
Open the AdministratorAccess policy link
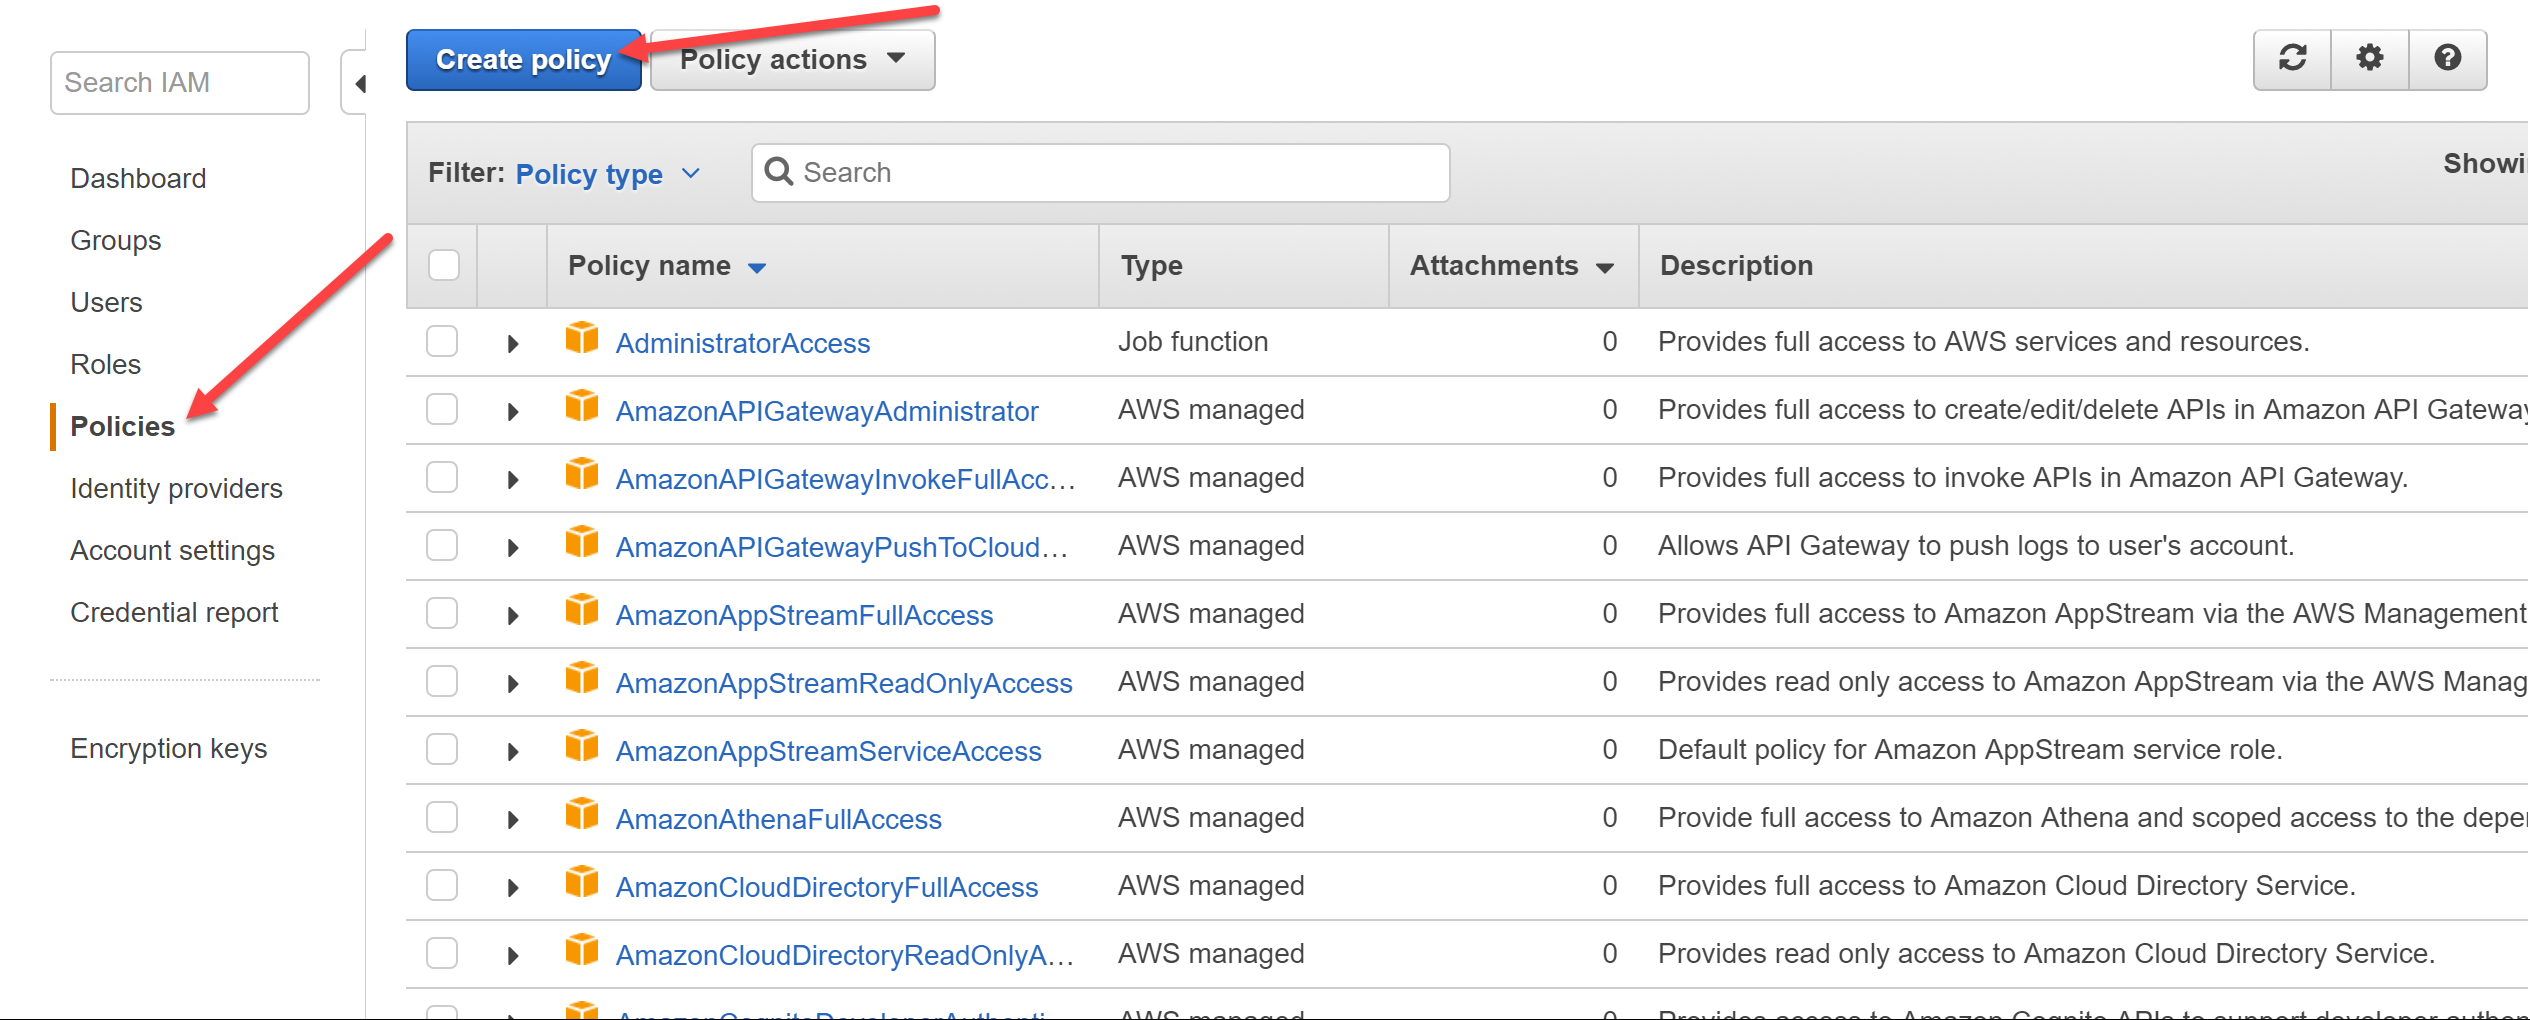[743, 343]
